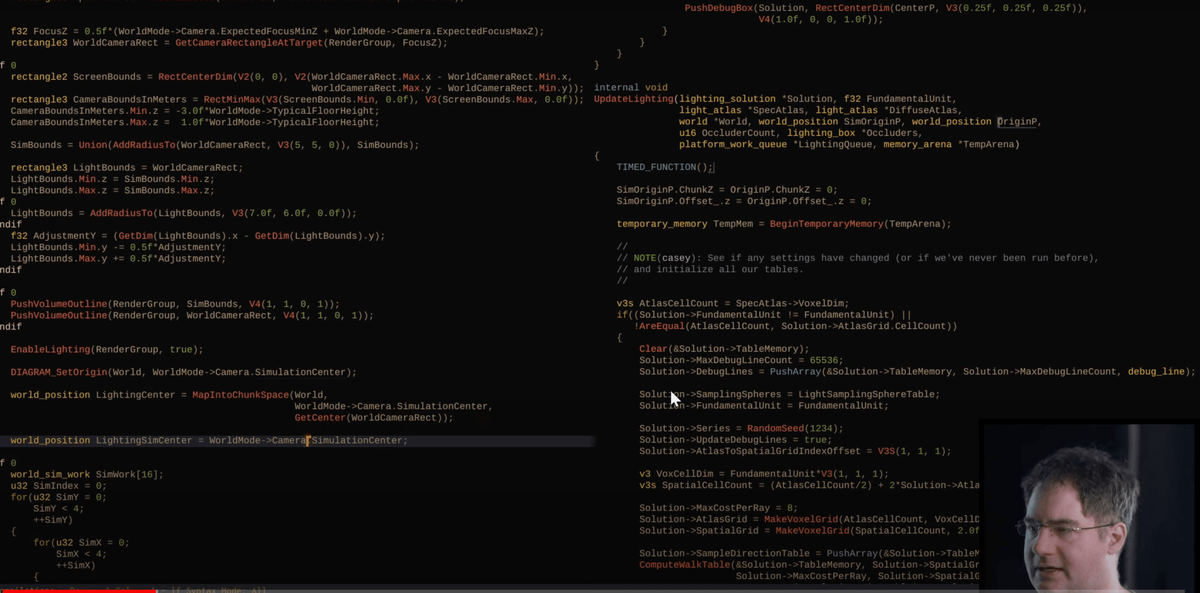Click the MaxDebugLineCount value 65536
This screenshot has height=593, width=1200.
point(823,360)
